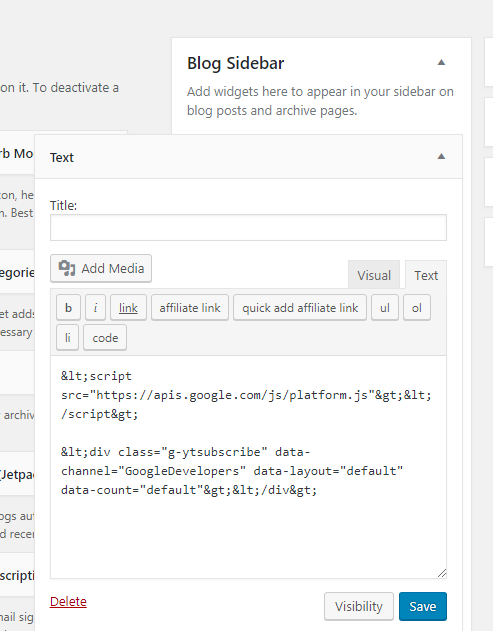Screen dimensions: 493x631
Task: Click the Text widget header title
Action: 62,157
